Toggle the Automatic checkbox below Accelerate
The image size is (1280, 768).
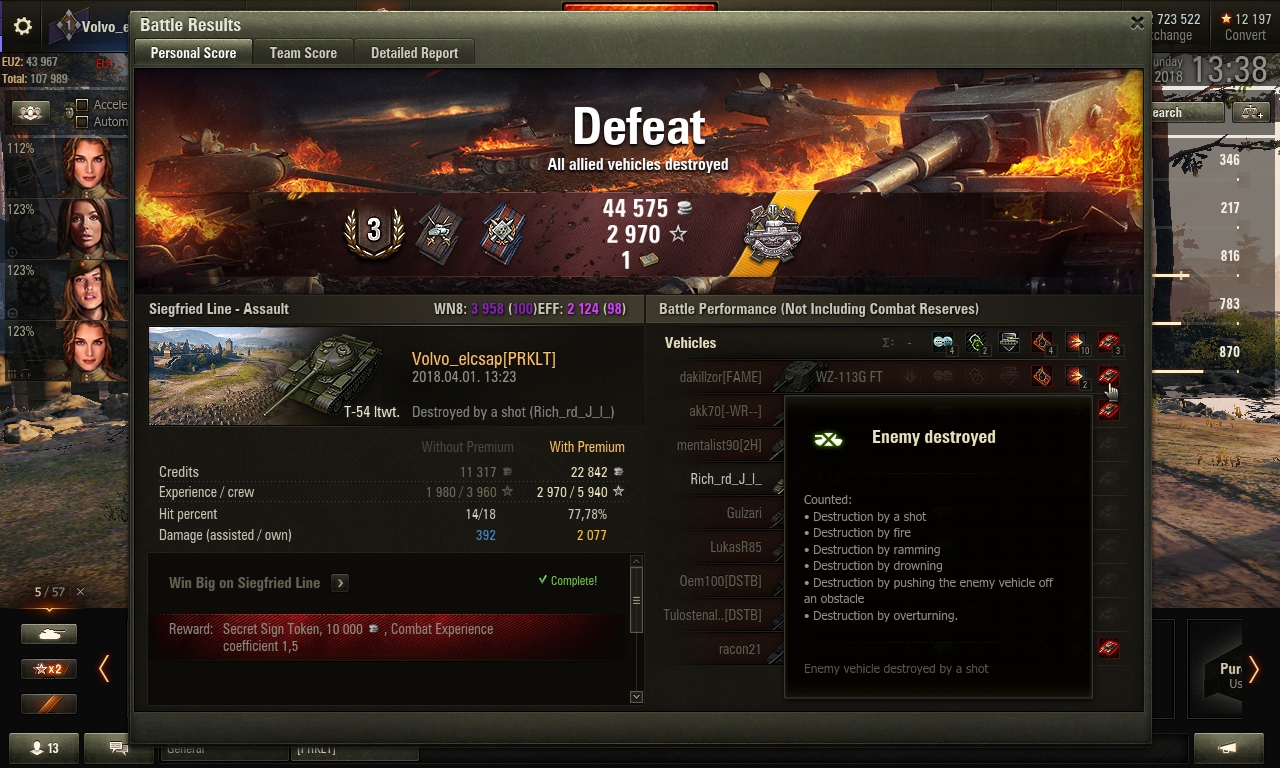pos(82,122)
